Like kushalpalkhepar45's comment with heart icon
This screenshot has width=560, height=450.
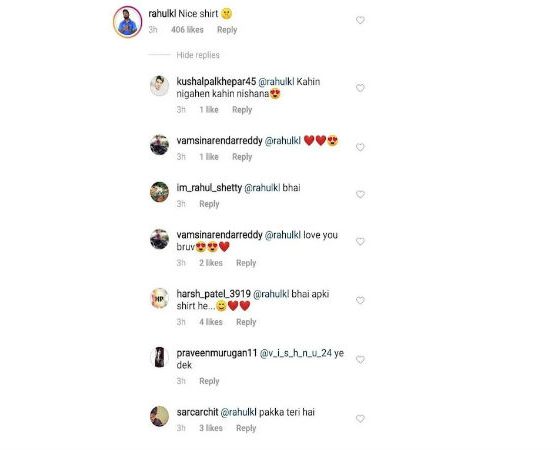click(360, 88)
